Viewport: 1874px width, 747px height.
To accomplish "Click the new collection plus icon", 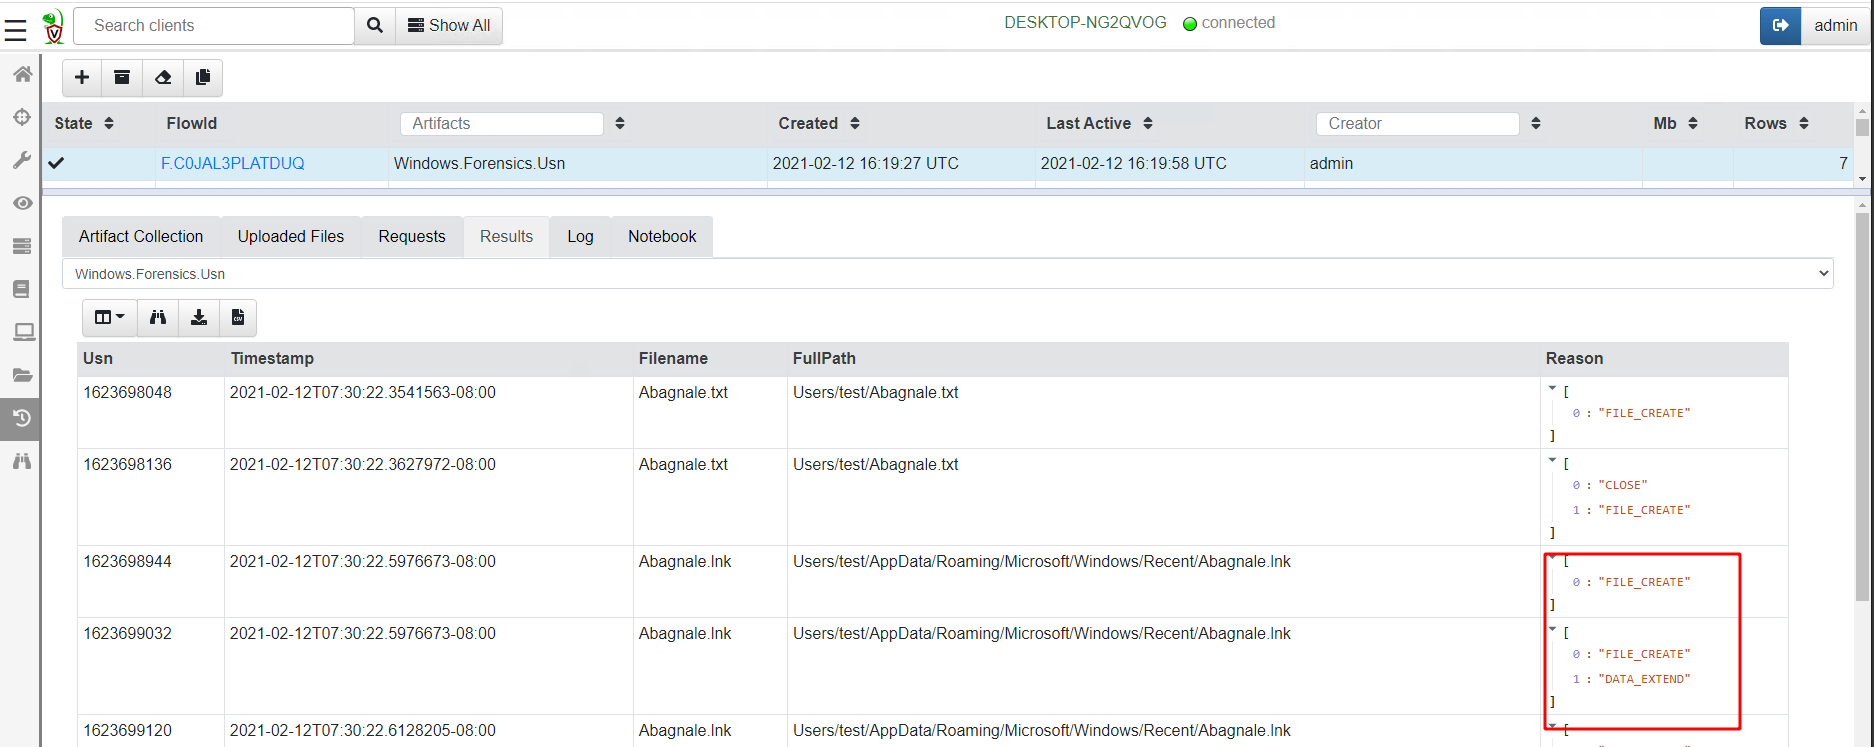I will click(82, 77).
